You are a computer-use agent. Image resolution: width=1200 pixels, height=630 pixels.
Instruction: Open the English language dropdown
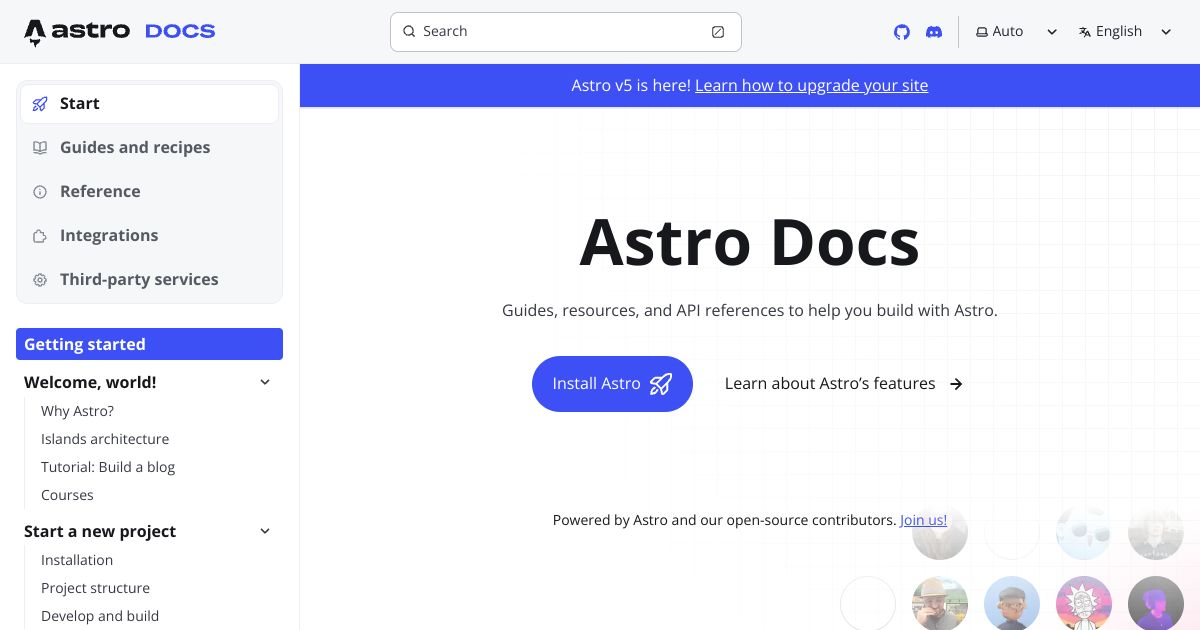click(x=1125, y=32)
